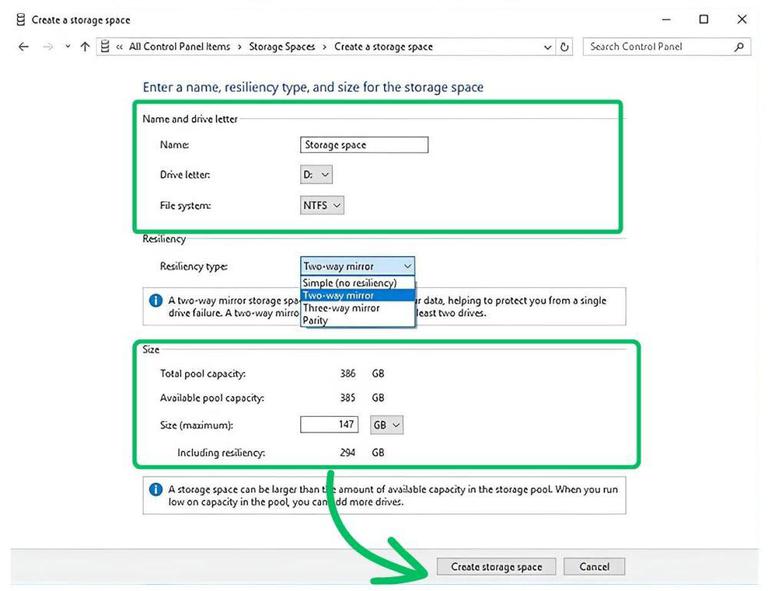768x591 pixels.
Task: Click the Size (maximum) input field
Action: tap(329, 425)
